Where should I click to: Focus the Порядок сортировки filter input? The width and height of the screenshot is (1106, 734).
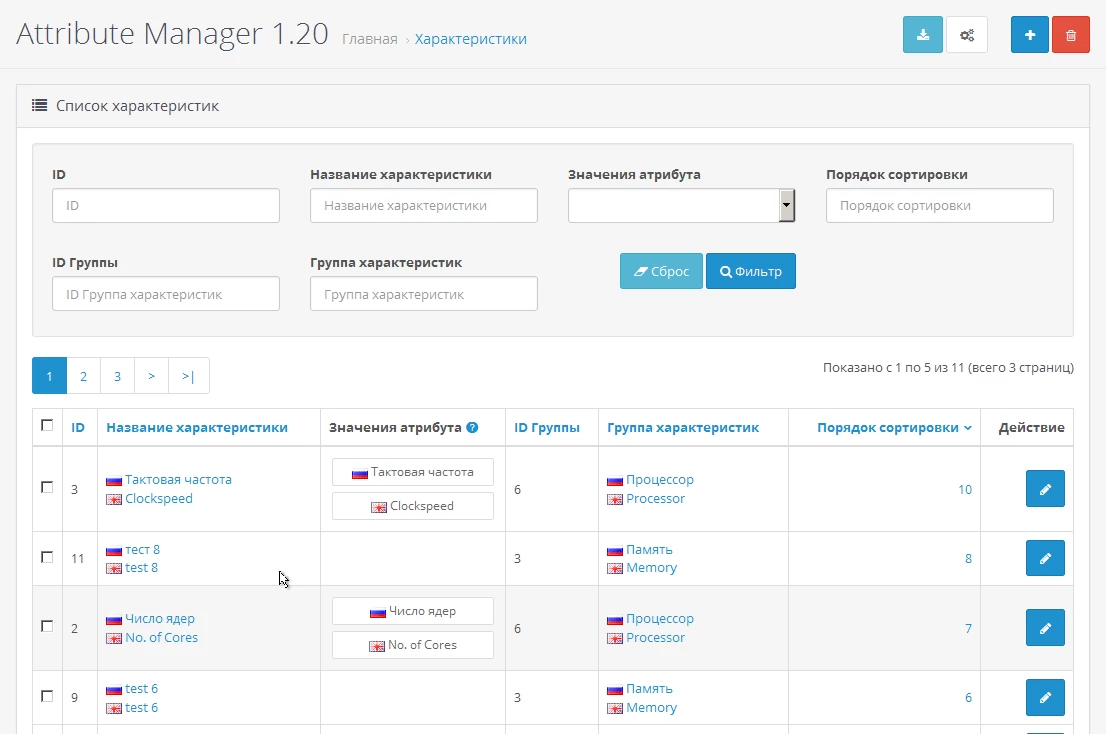[x=940, y=205]
